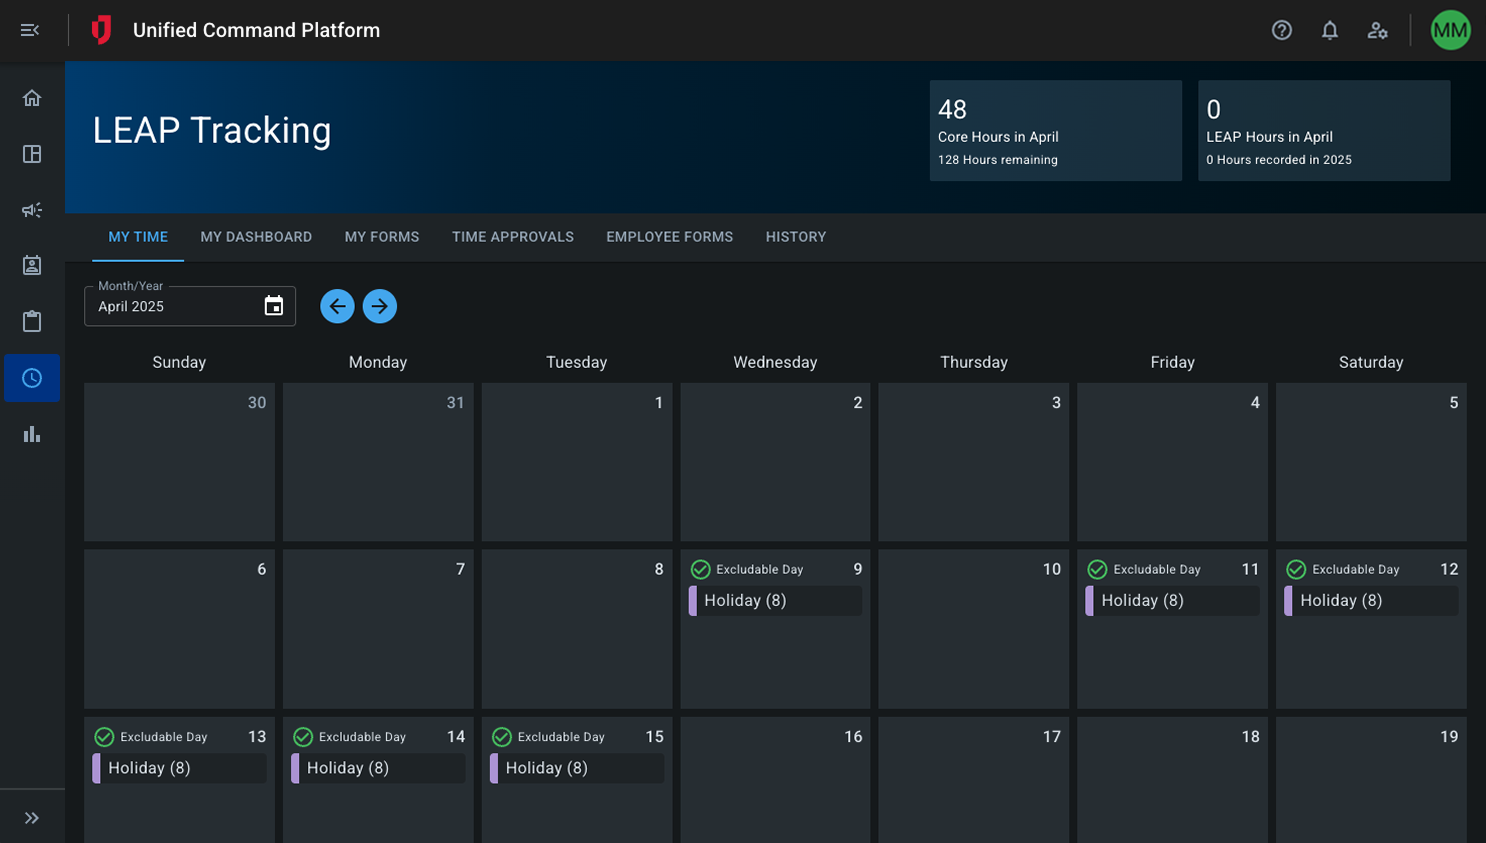The width and height of the screenshot is (1486, 843).
Task: Open user settings gear icon
Action: (x=1377, y=30)
